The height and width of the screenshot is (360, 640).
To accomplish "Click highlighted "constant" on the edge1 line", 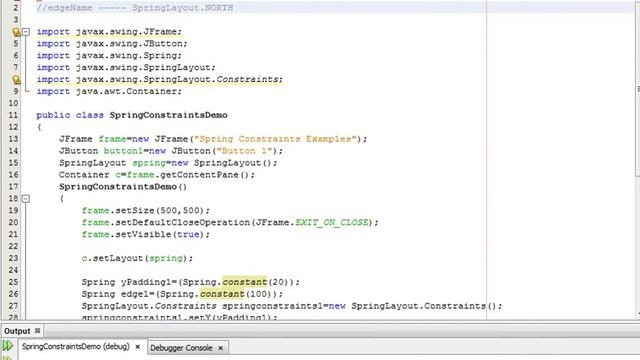I will coord(222,294).
